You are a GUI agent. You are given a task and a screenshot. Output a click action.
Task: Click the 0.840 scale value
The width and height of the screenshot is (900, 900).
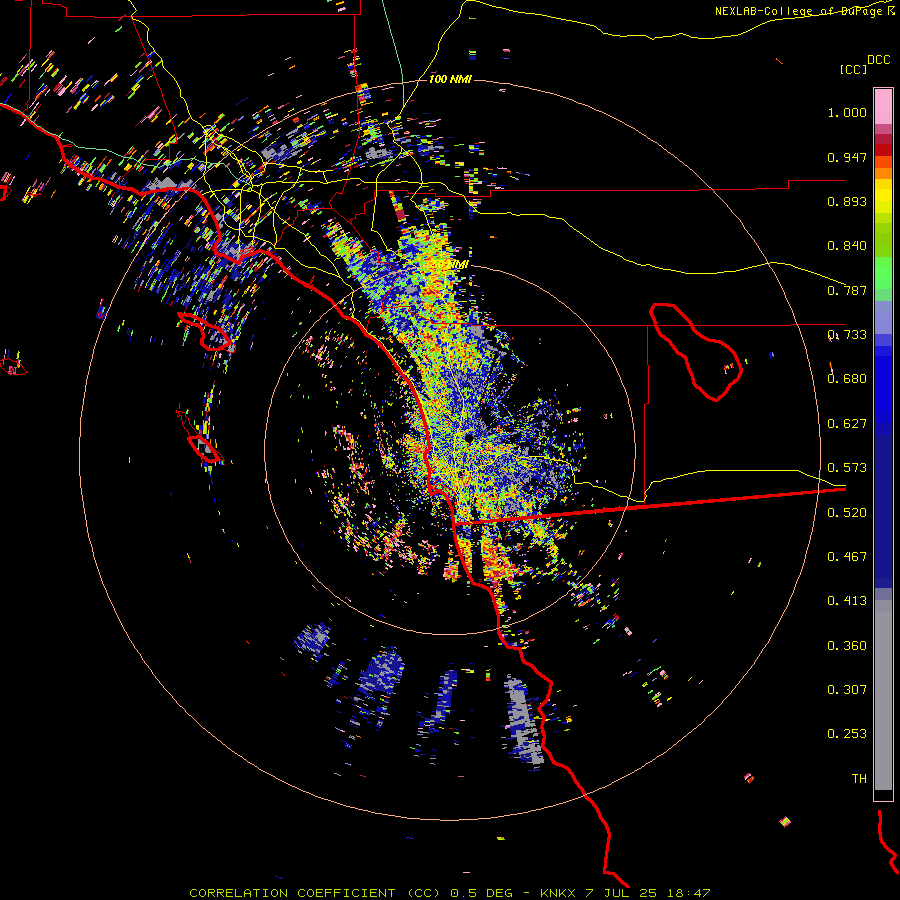pyautogui.click(x=847, y=246)
